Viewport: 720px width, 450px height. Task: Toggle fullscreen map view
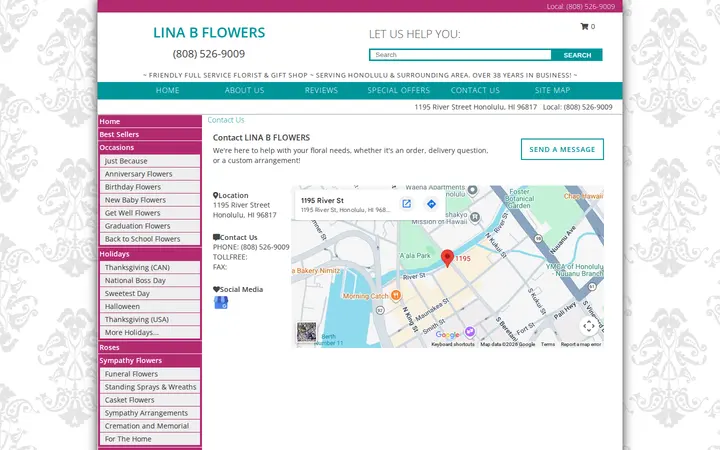pyautogui.click(x=589, y=326)
